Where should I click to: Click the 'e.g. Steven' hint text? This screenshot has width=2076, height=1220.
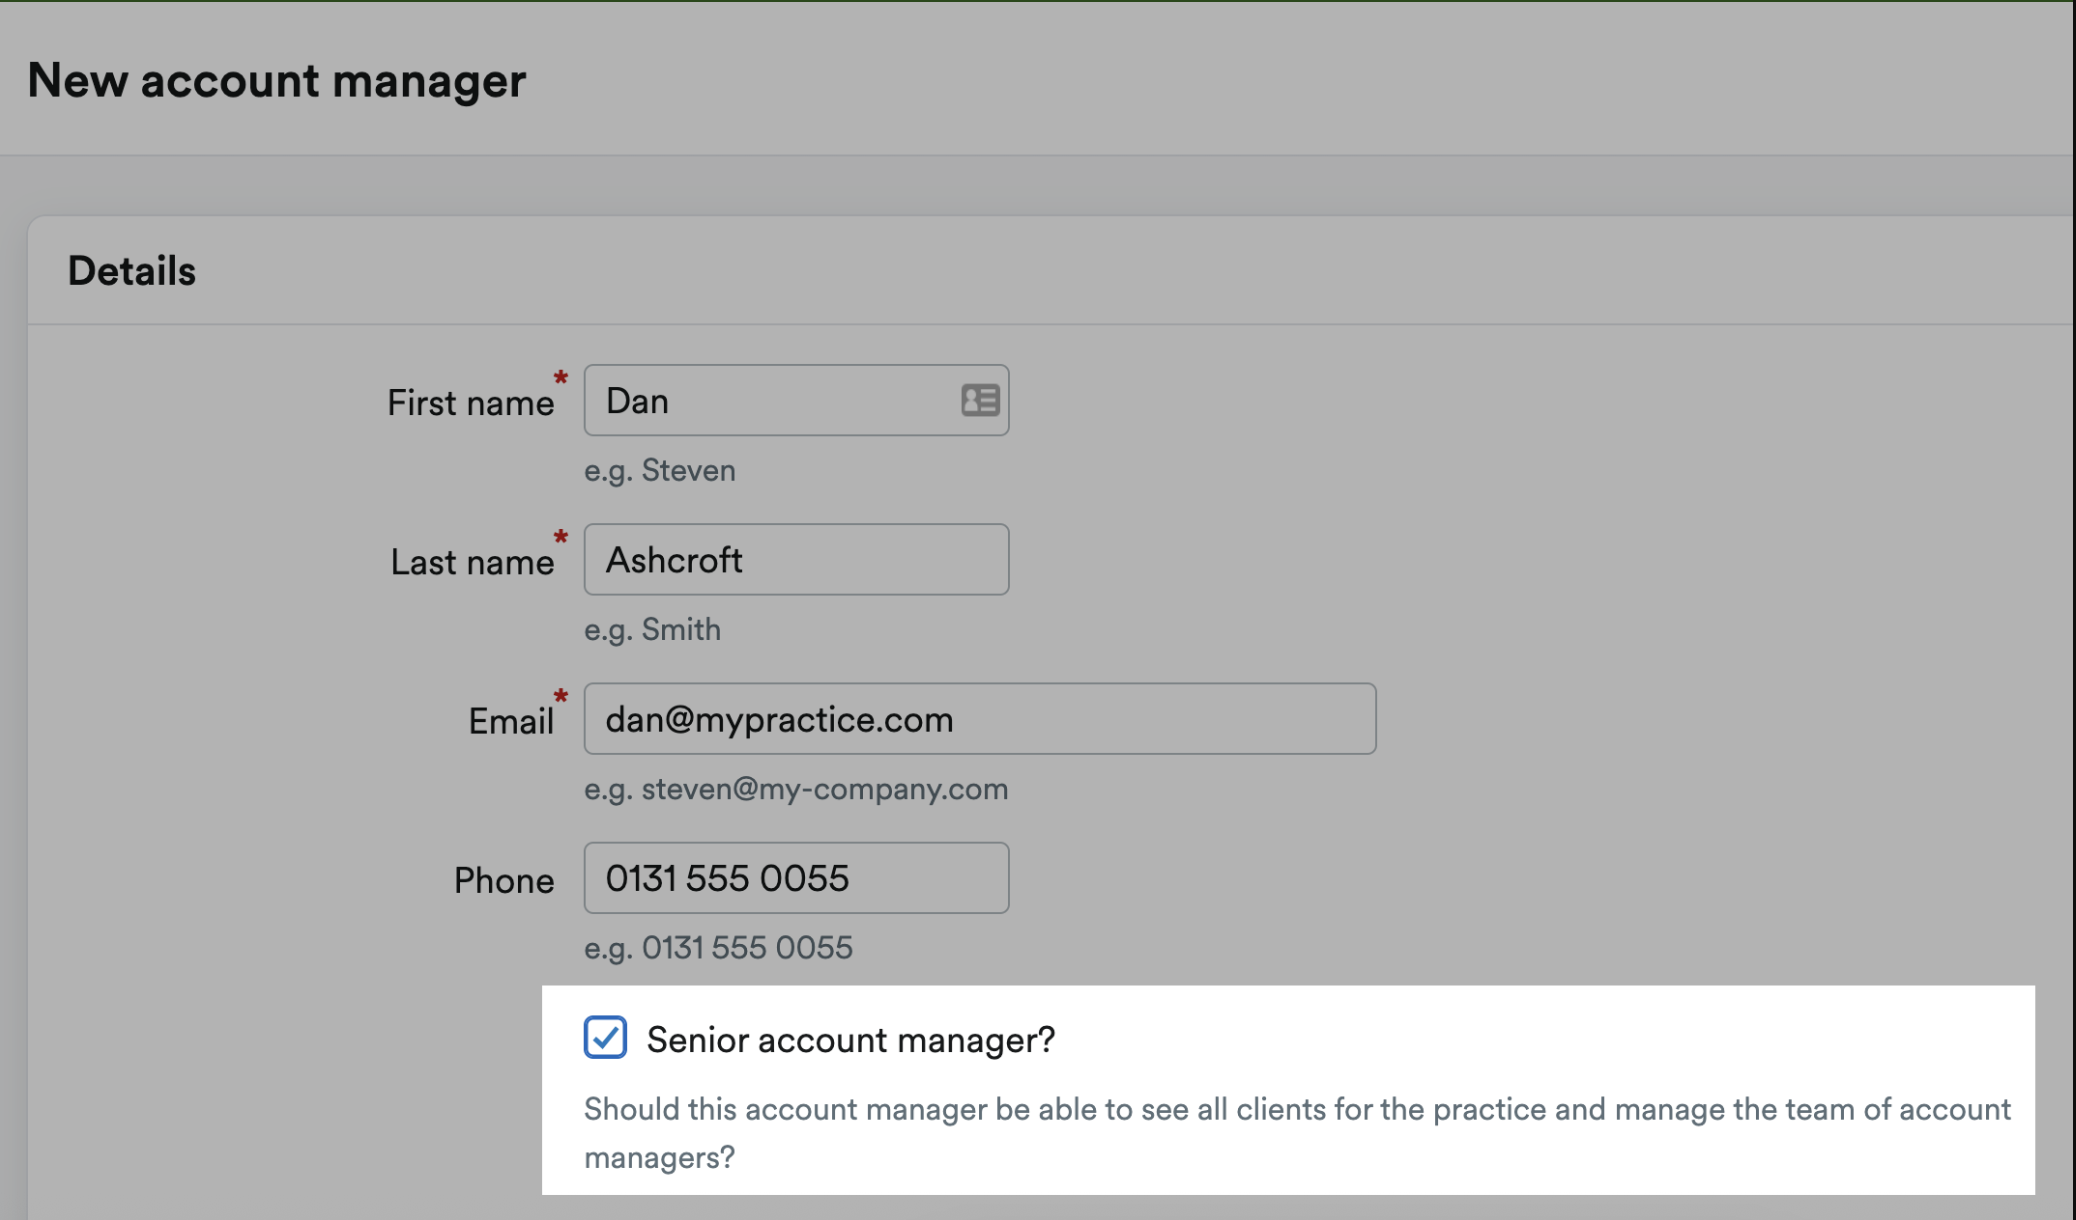pos(660,470)
